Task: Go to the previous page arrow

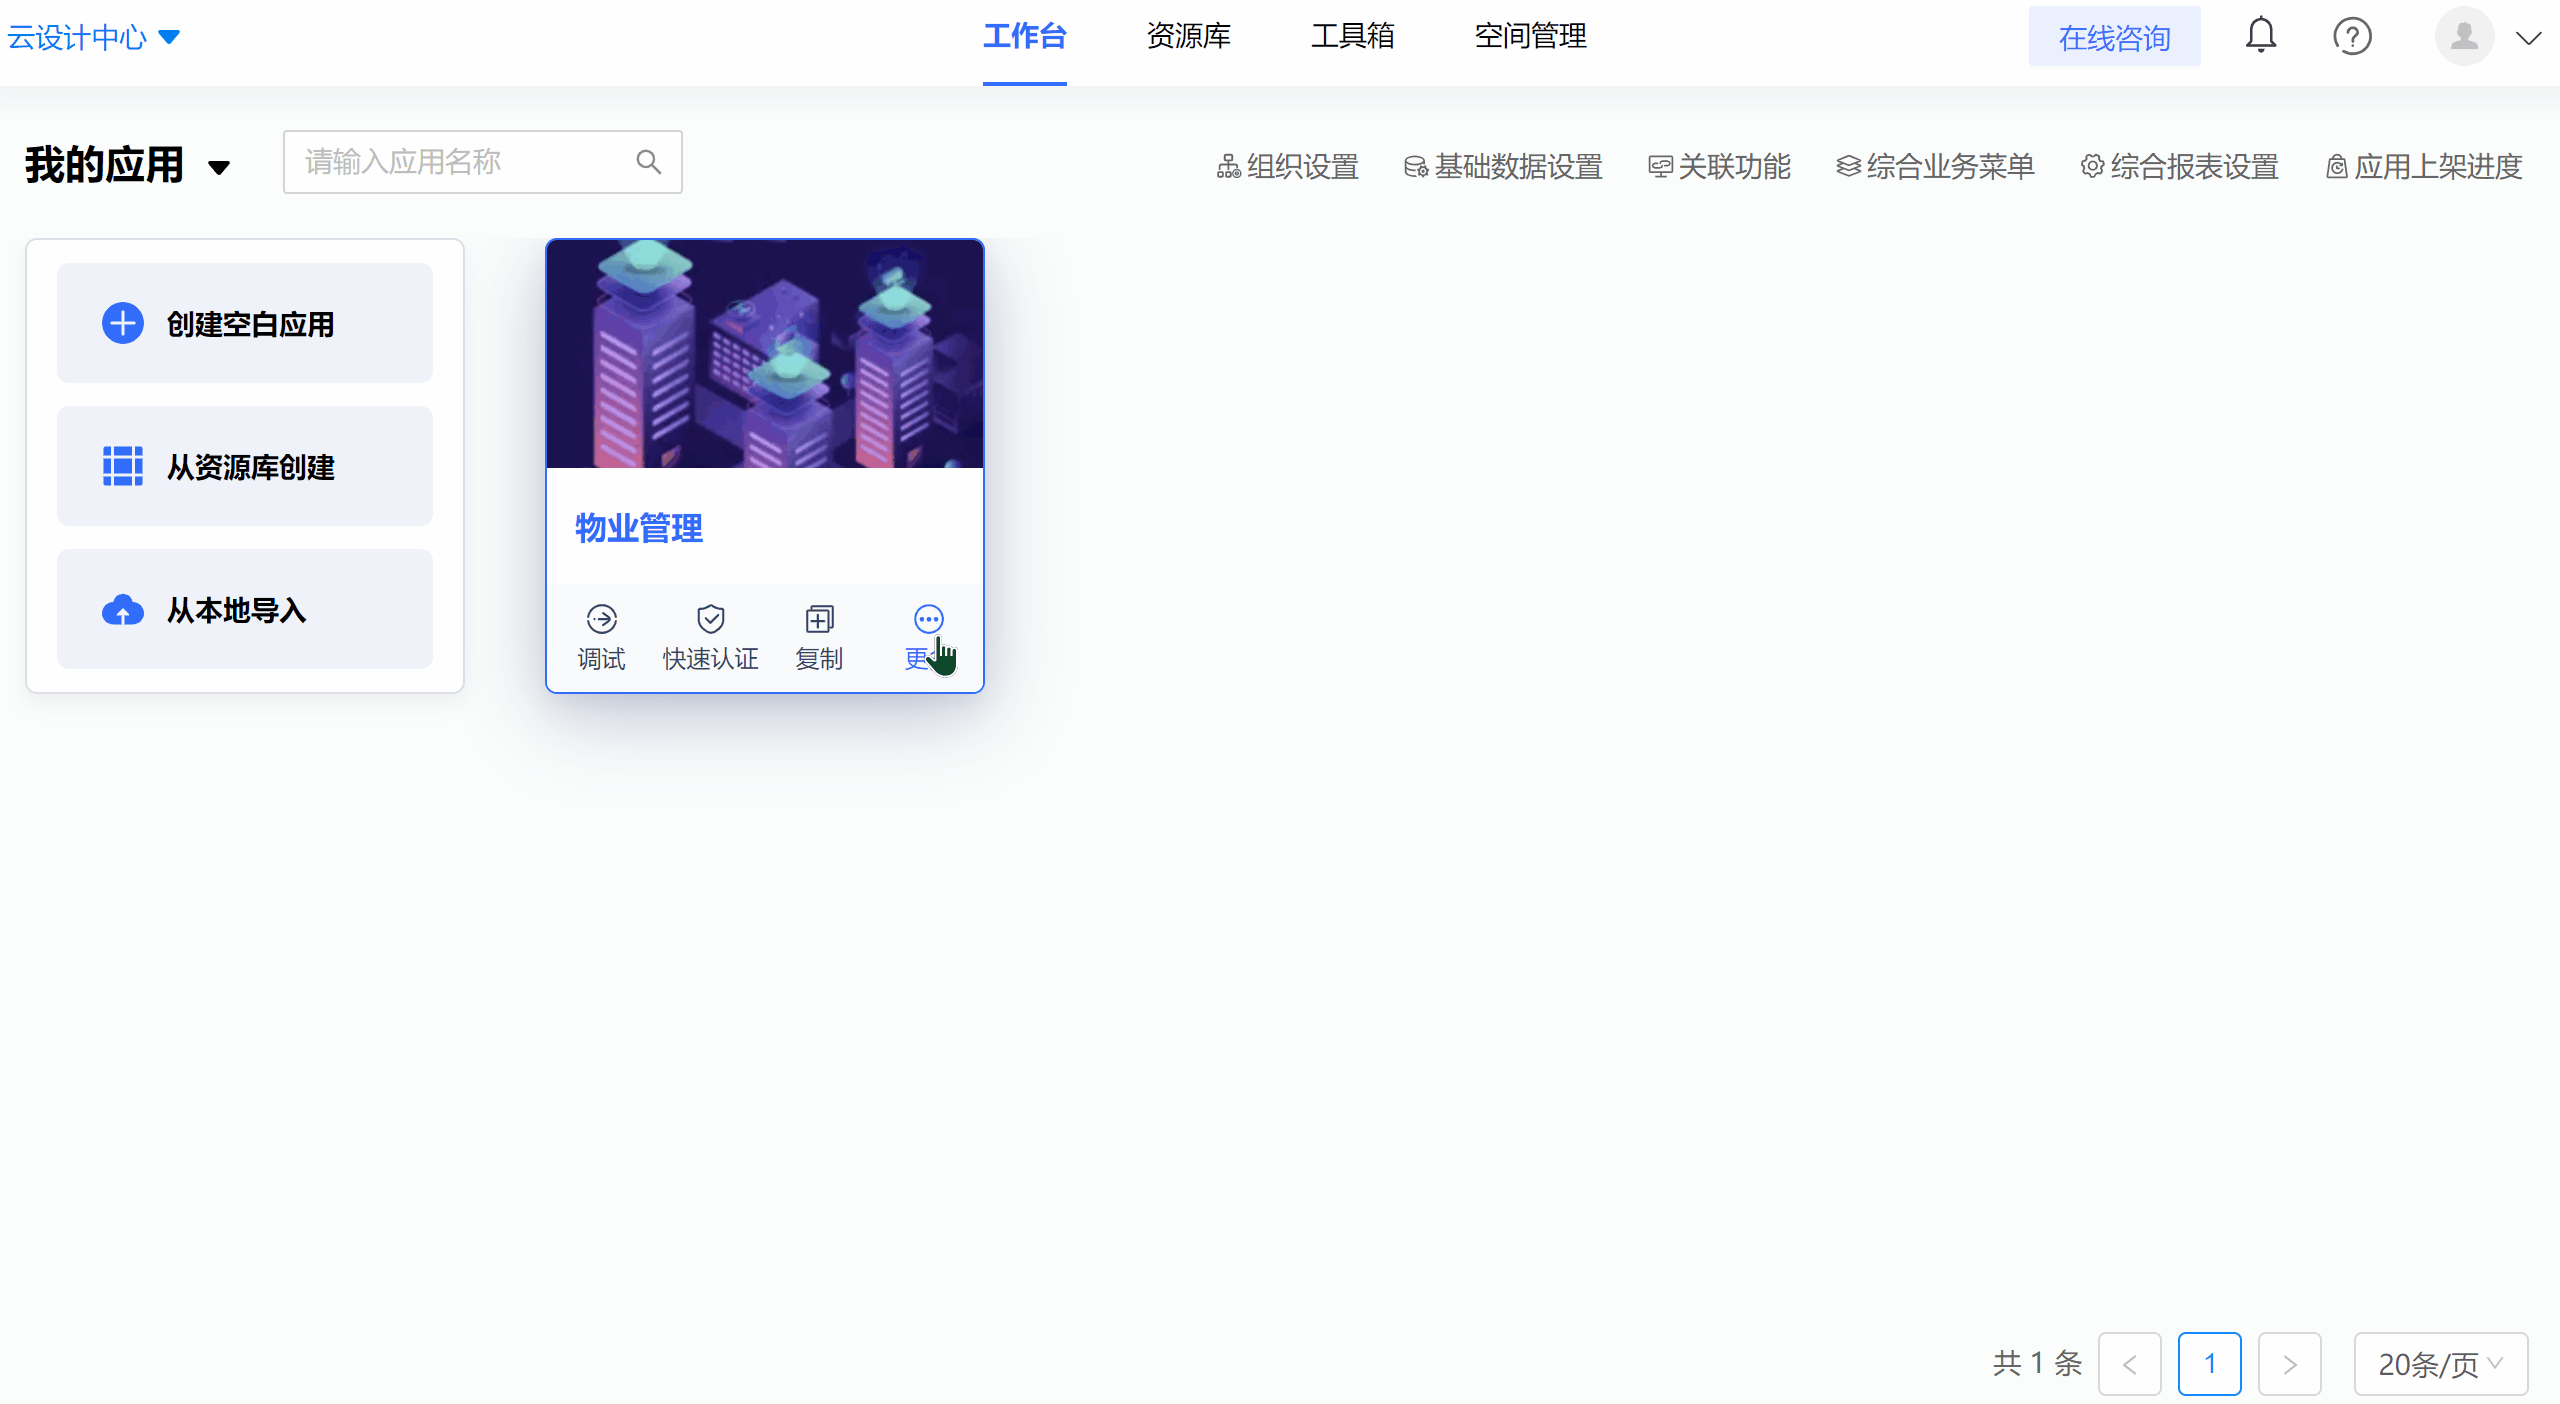Action: pyautogui.click(x=2130, y=1364)
